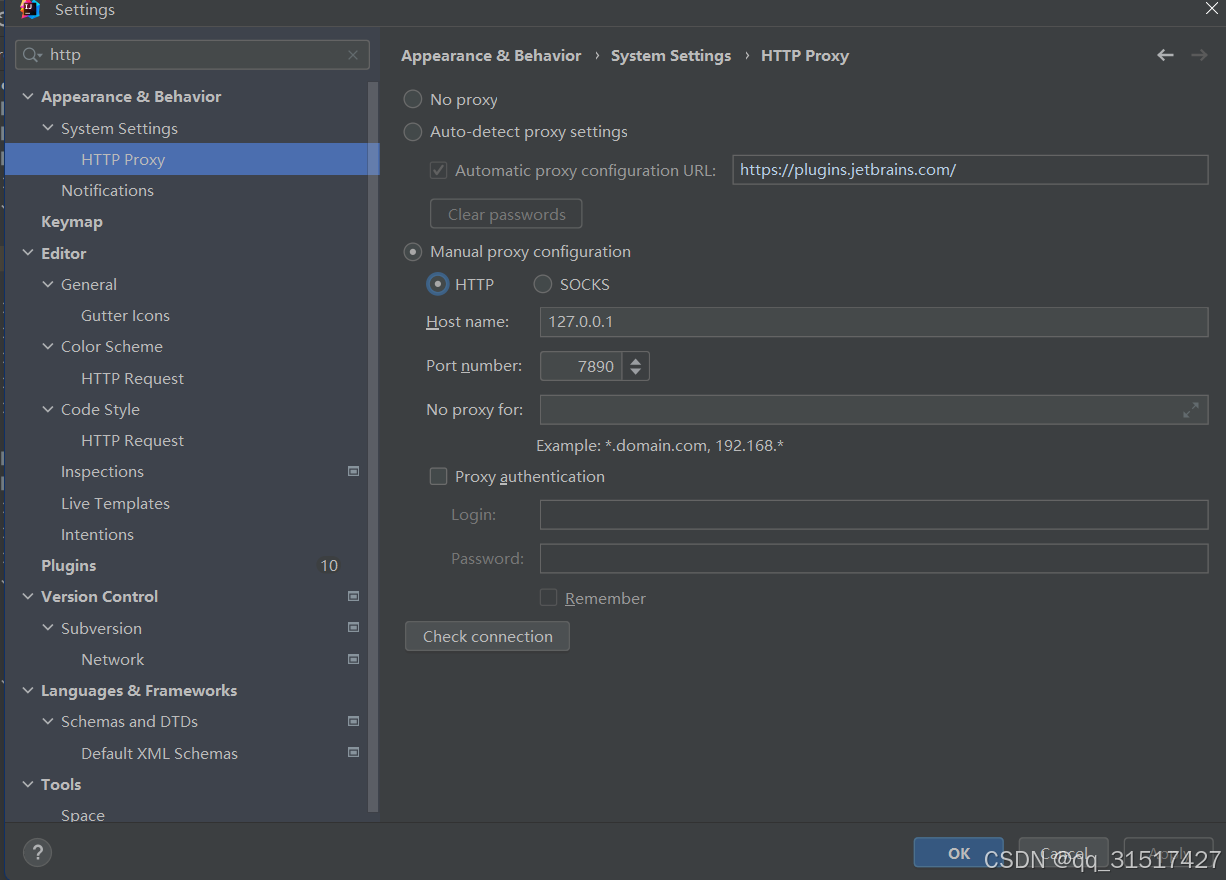The image size is (1226, 880).
Task: Increase the port number with the up arrow
Action: [x=636, y=359]
